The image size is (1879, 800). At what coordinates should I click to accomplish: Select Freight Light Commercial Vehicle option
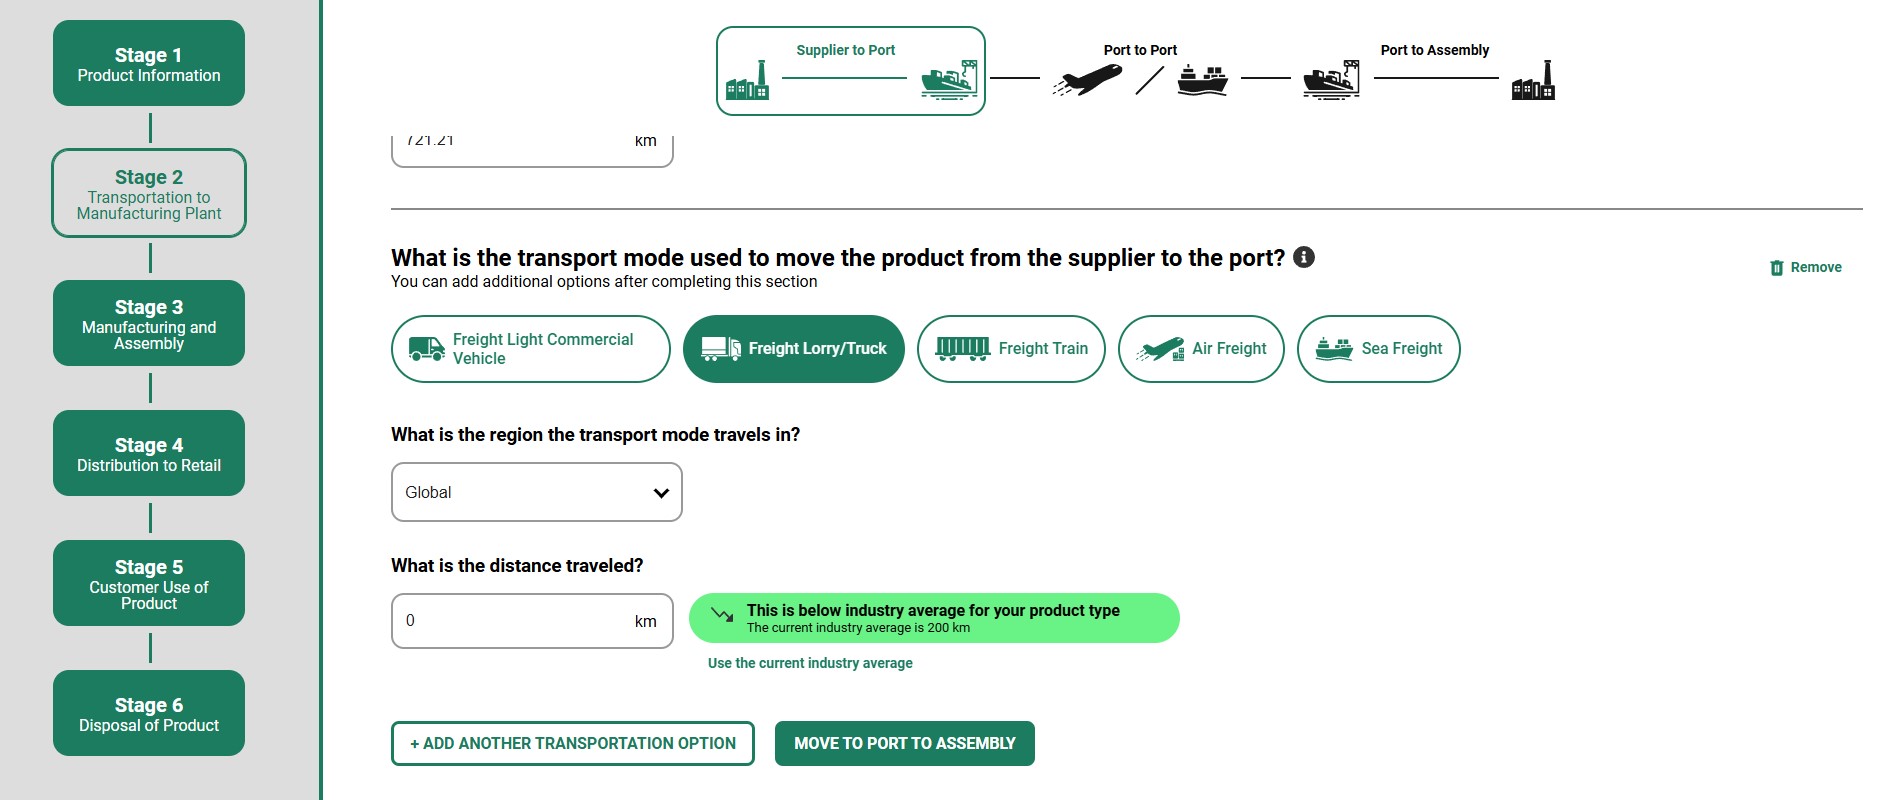pyautogui.click(x=531, y=349)
